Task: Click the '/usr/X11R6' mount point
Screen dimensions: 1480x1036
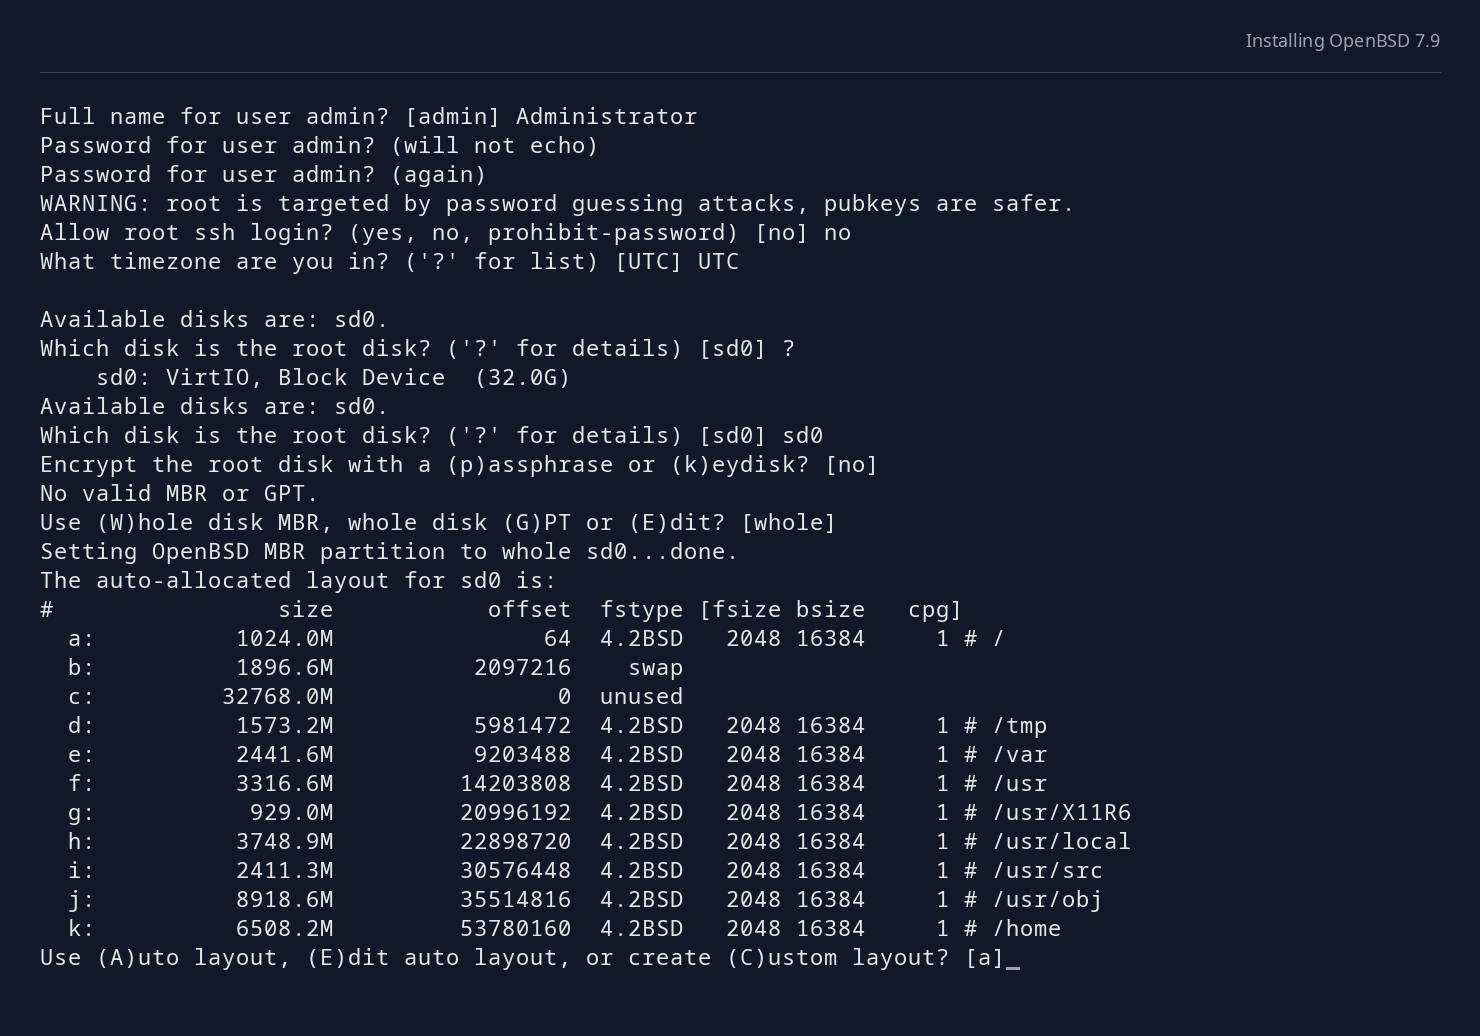Action: 1061,812
